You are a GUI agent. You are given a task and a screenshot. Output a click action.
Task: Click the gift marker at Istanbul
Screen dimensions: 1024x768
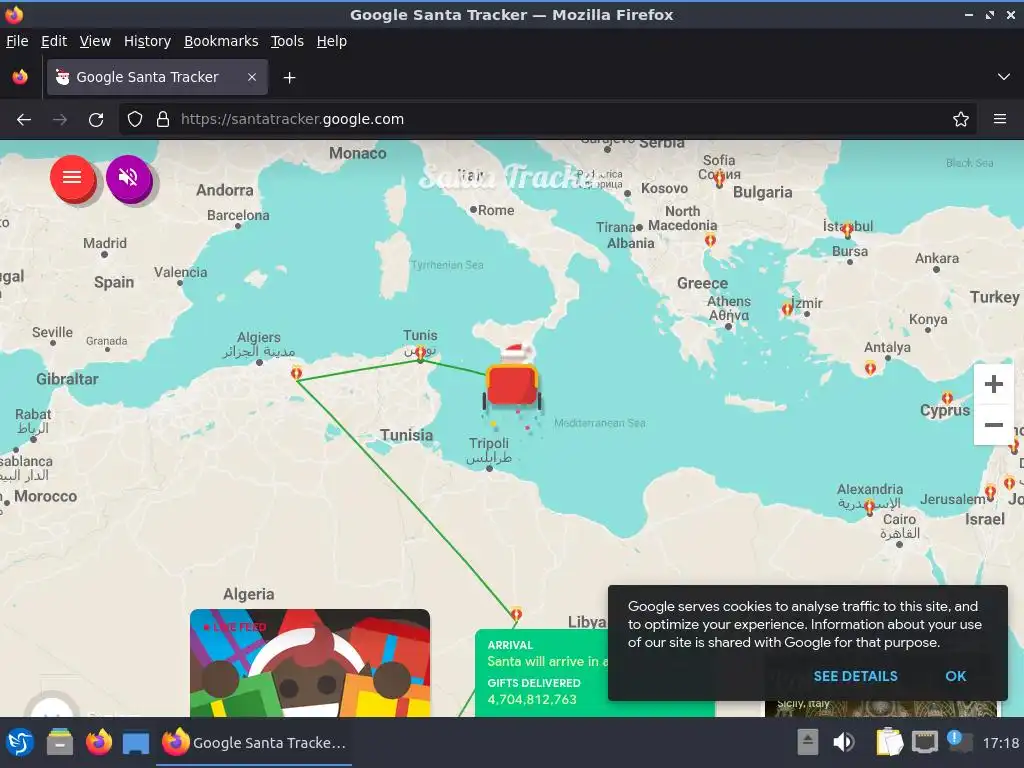(x=848, y=229)
